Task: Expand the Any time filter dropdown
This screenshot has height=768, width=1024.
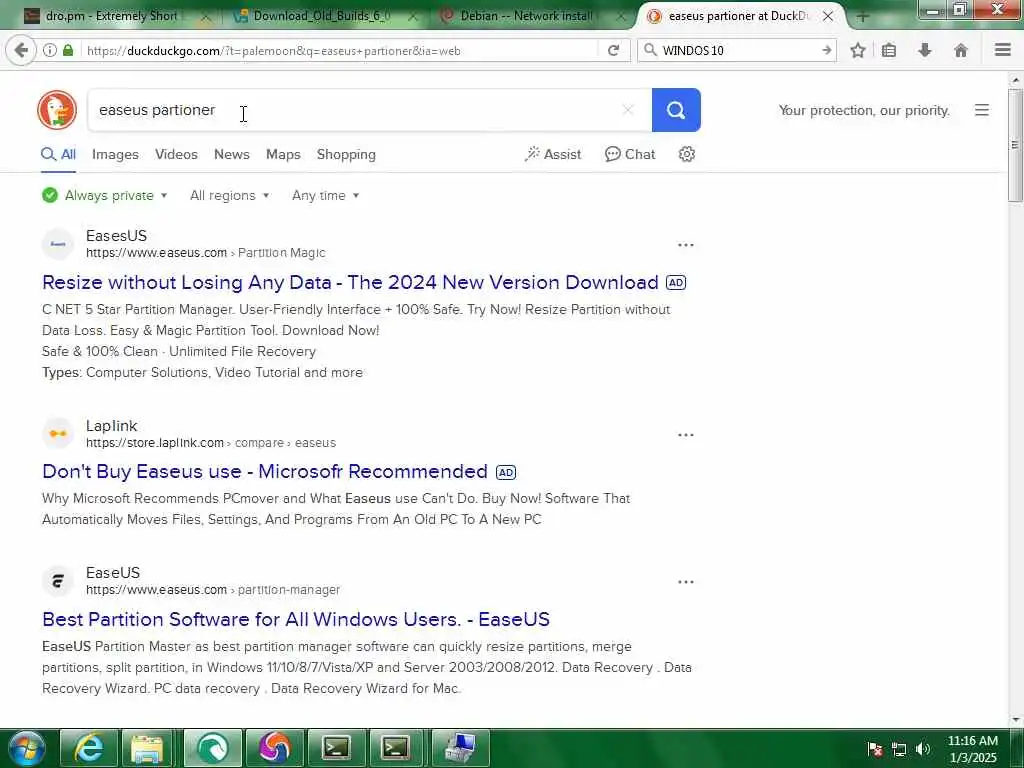Action: pyautogui.click(x=325, y=195)
